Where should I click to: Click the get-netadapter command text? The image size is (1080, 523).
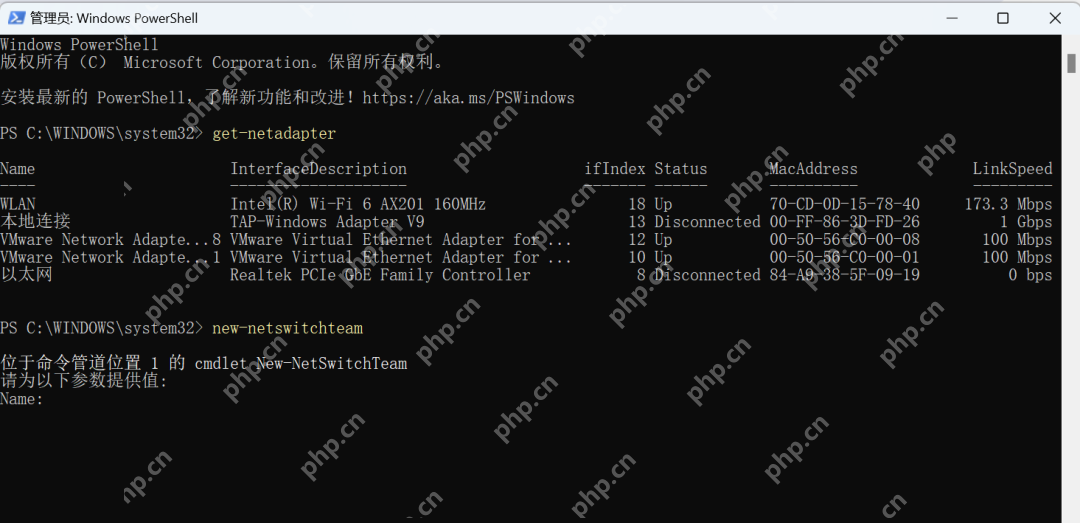coord(274,134)
